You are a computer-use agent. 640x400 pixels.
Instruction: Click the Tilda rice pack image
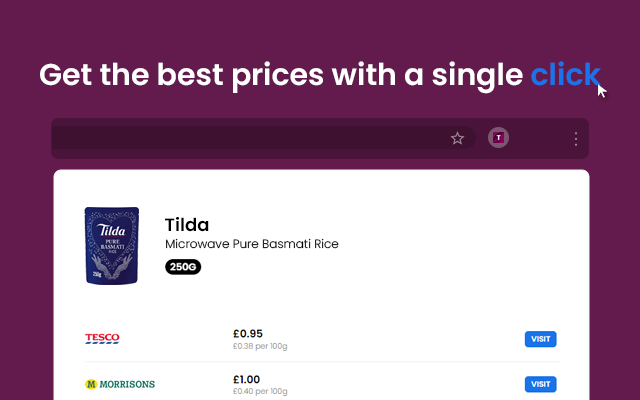(111, 246)
